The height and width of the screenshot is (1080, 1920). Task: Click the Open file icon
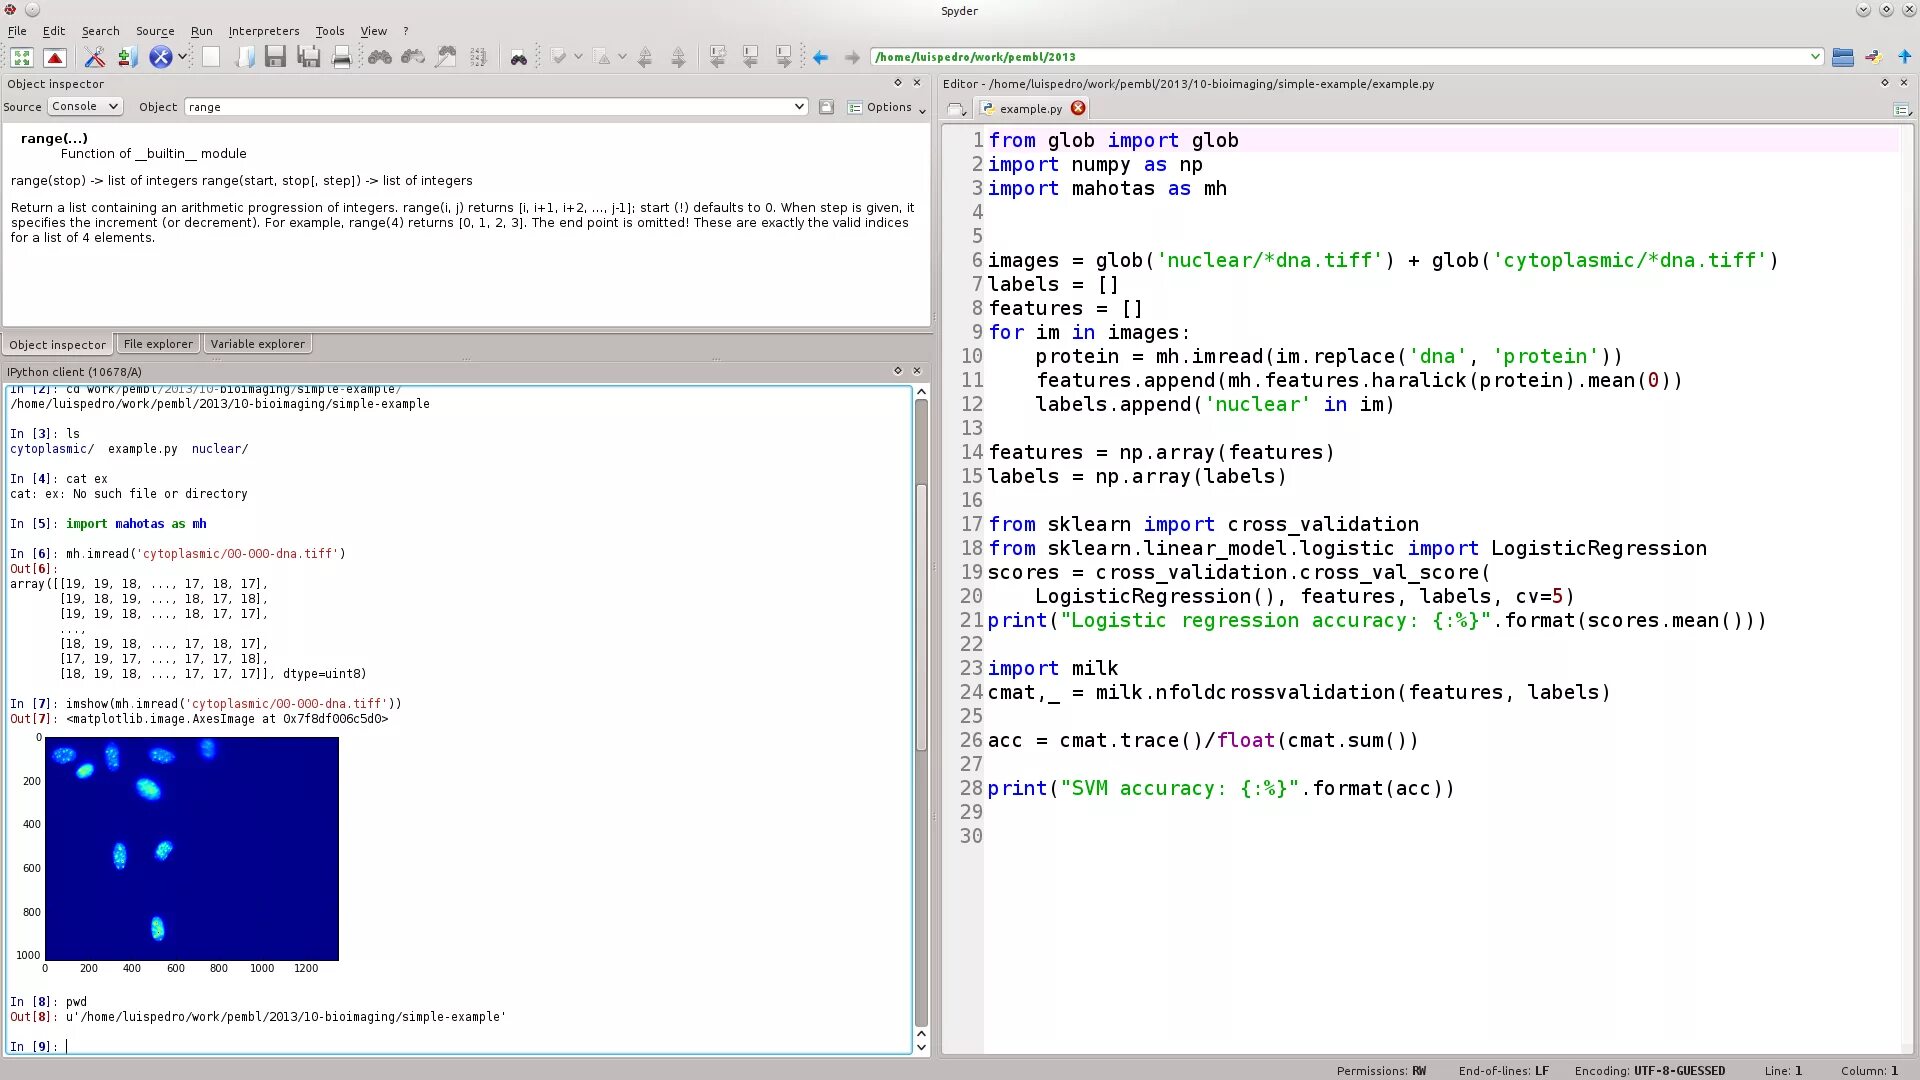click(244, 57)
